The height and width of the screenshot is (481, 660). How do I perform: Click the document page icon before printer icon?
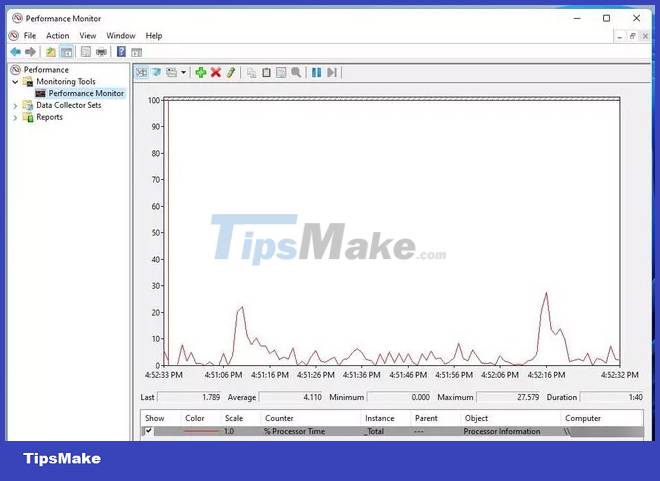coord(85,52)
